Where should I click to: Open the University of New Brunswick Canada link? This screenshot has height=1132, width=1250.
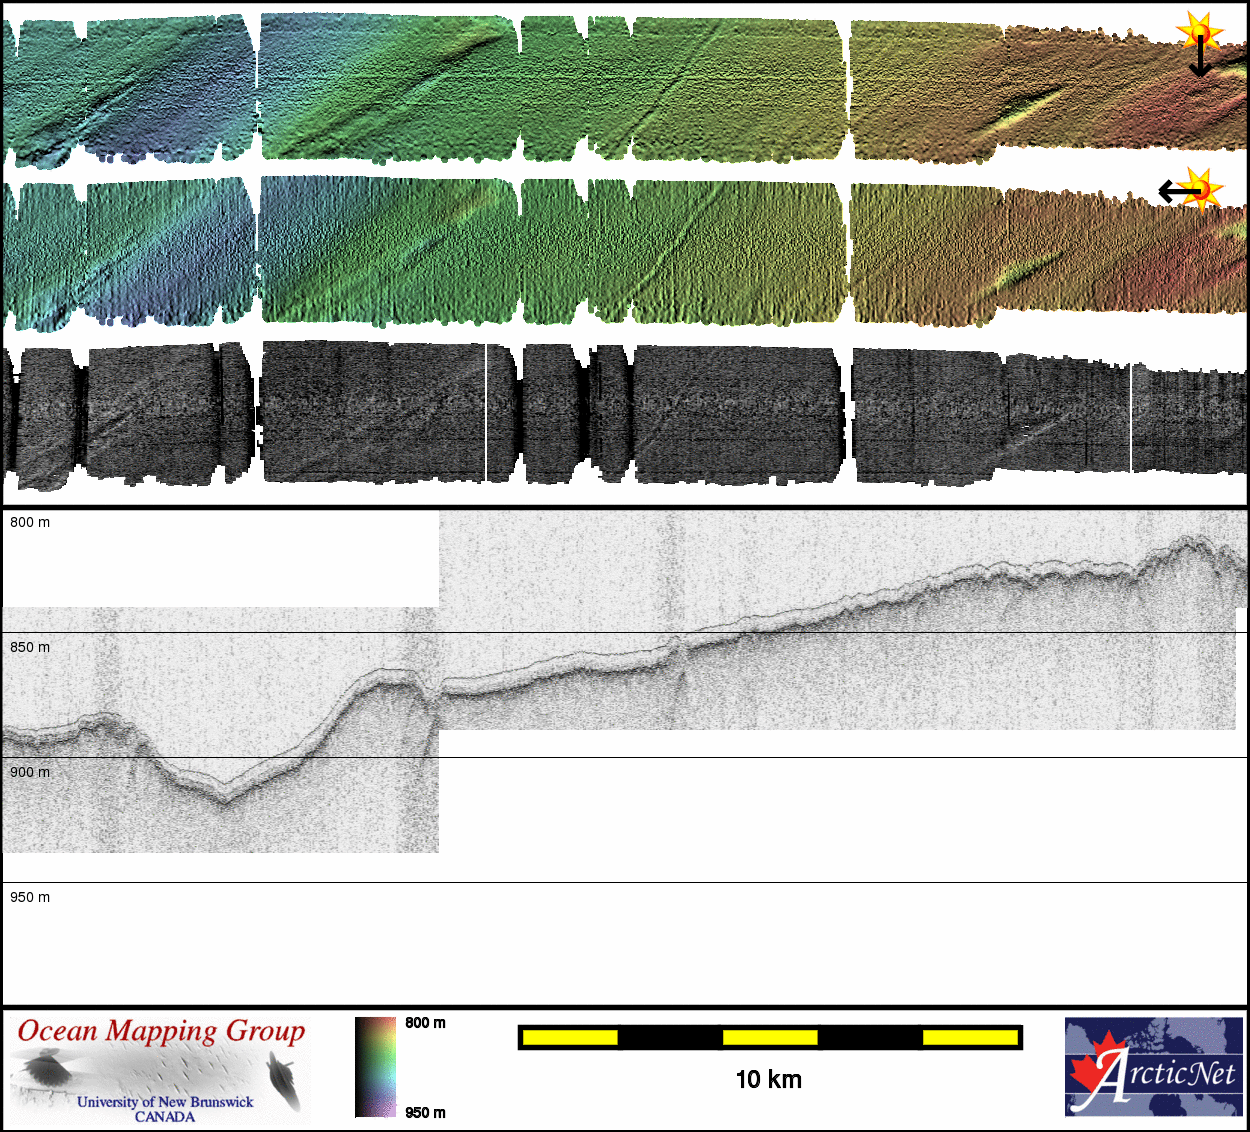pos(165,1108)
